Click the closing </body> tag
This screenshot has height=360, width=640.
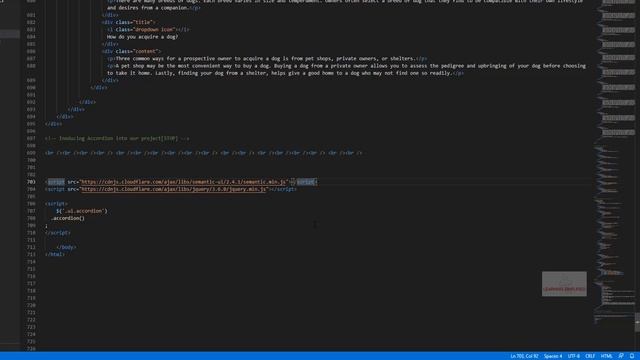point(66,247)
